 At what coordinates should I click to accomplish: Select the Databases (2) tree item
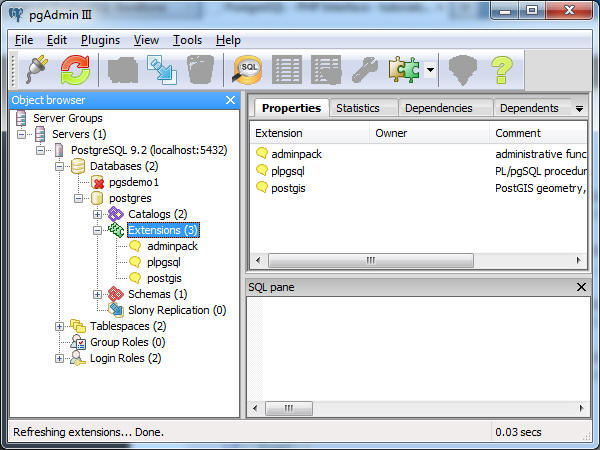point(124,166)
